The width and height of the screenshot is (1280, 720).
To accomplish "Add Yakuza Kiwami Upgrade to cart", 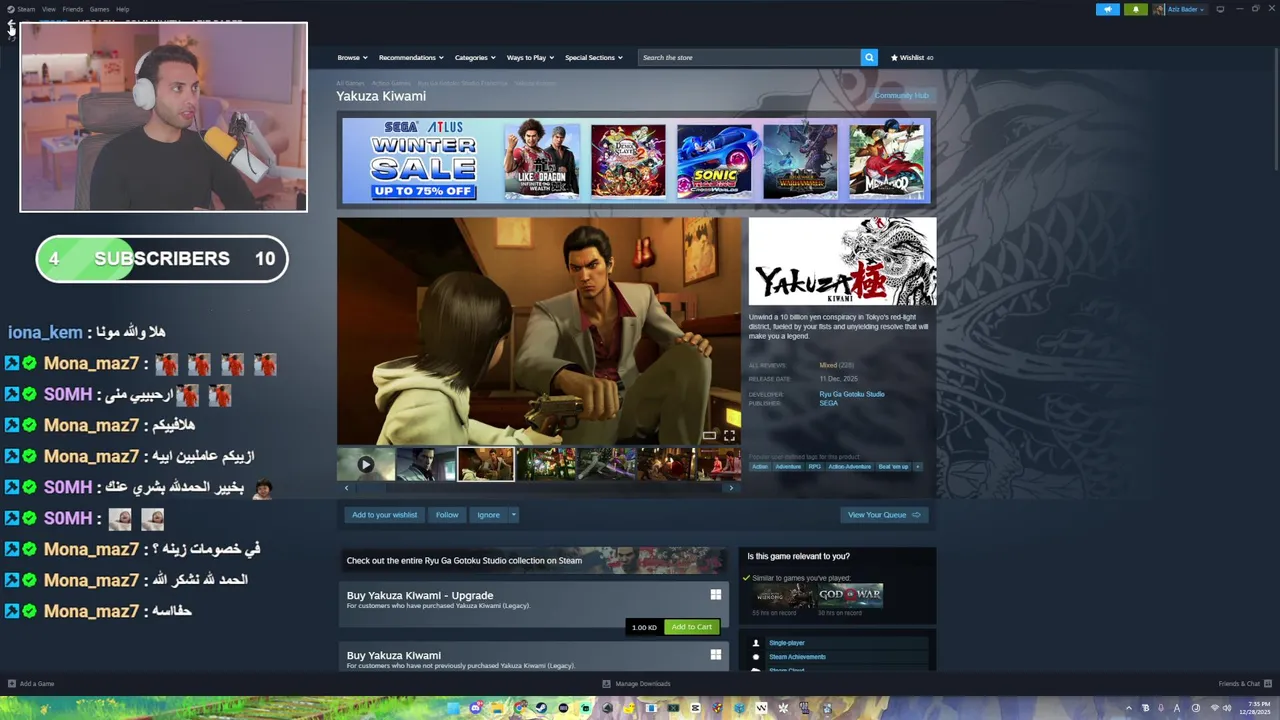I will [692, 627].
